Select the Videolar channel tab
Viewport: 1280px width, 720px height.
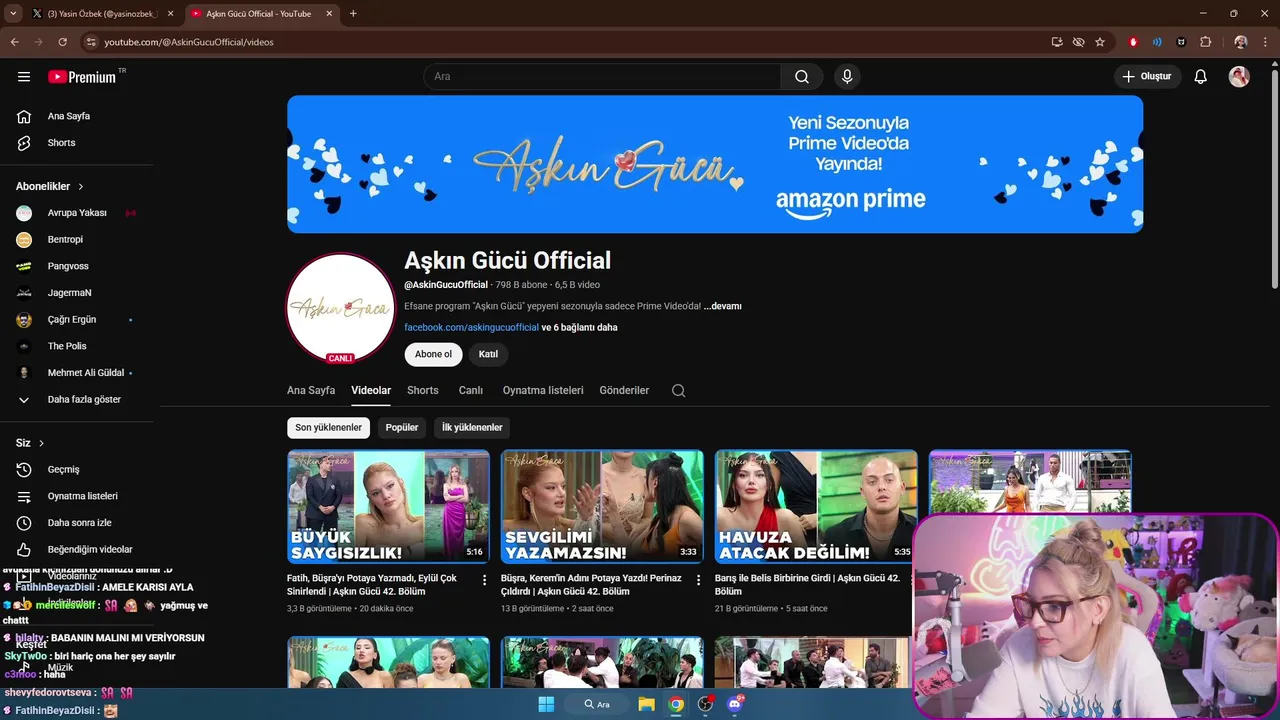[x=371, y=390]
